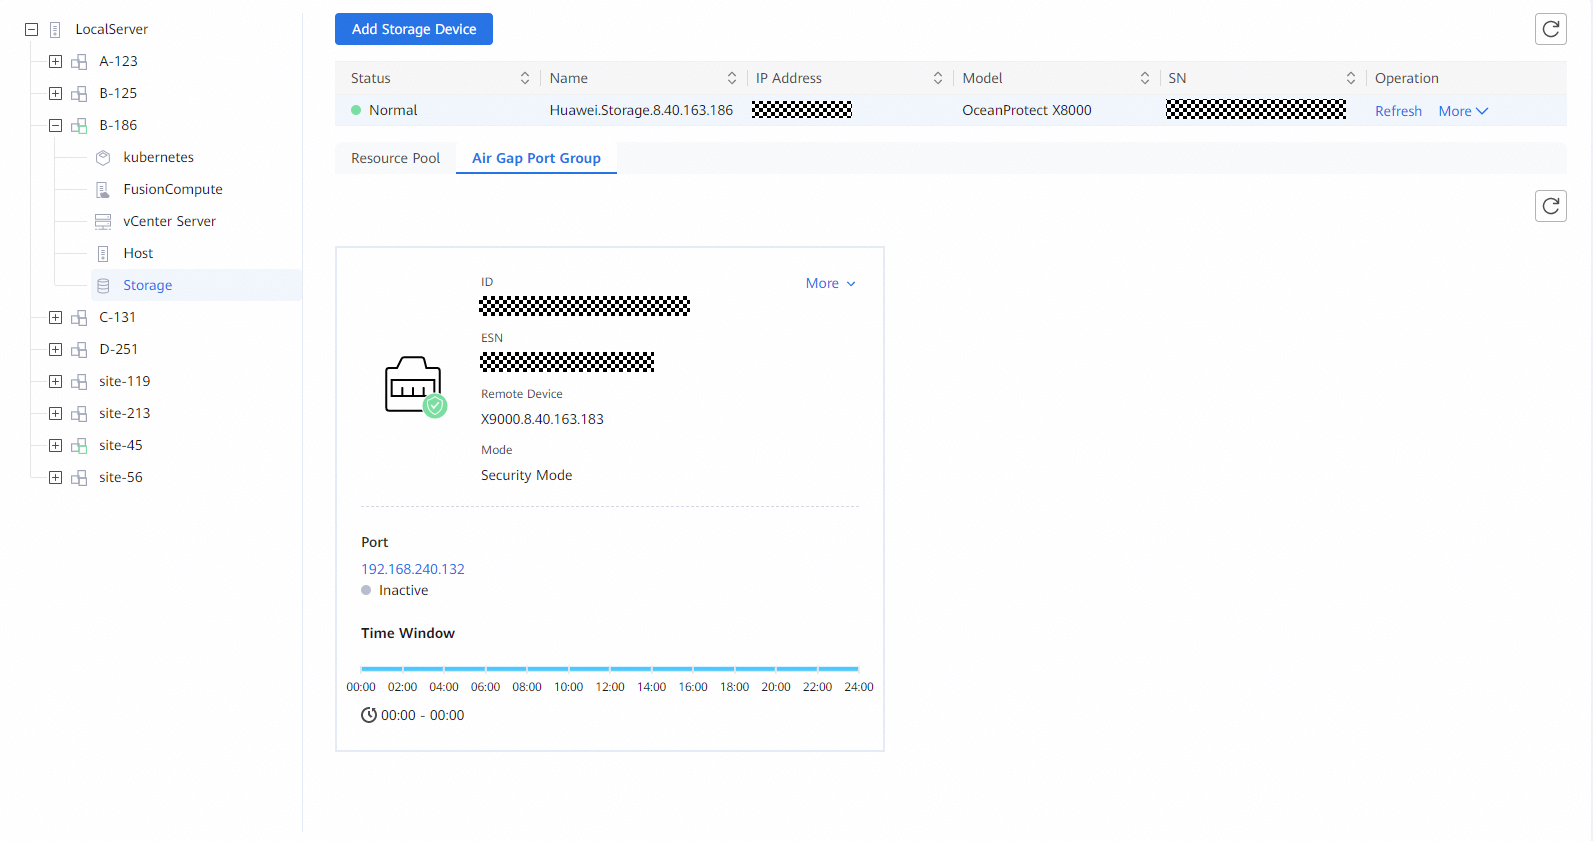Select Storage under B-186
1593x842 pixels.
tap(147, 285)
